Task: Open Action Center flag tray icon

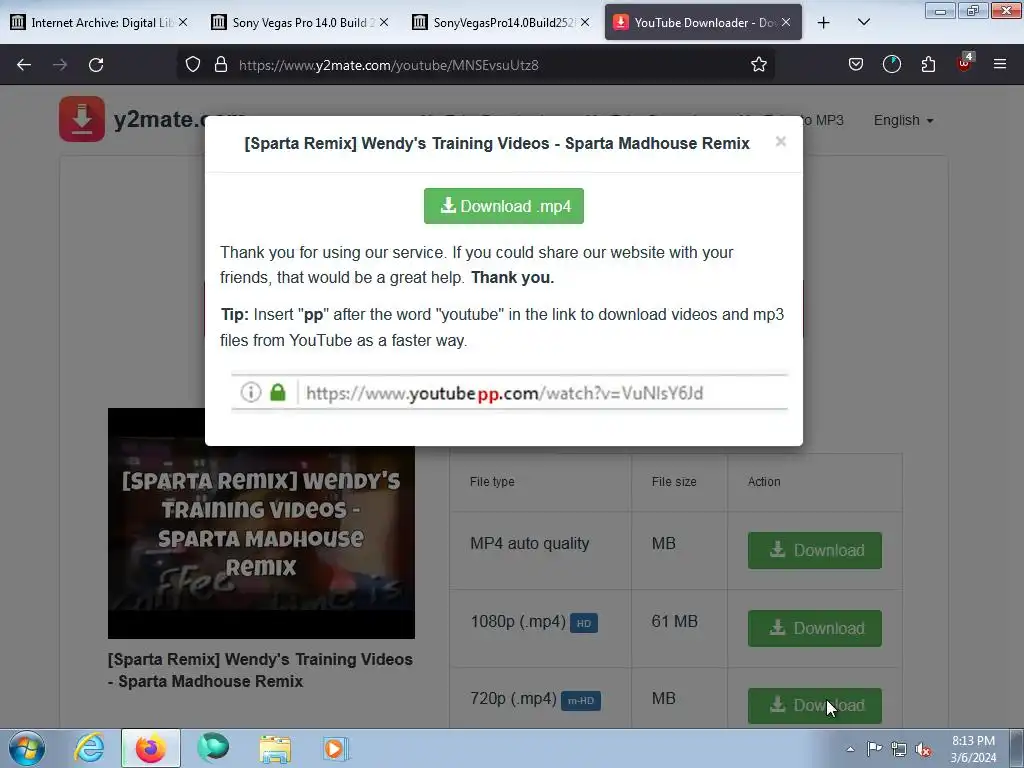Action: [x=874, y=749]
